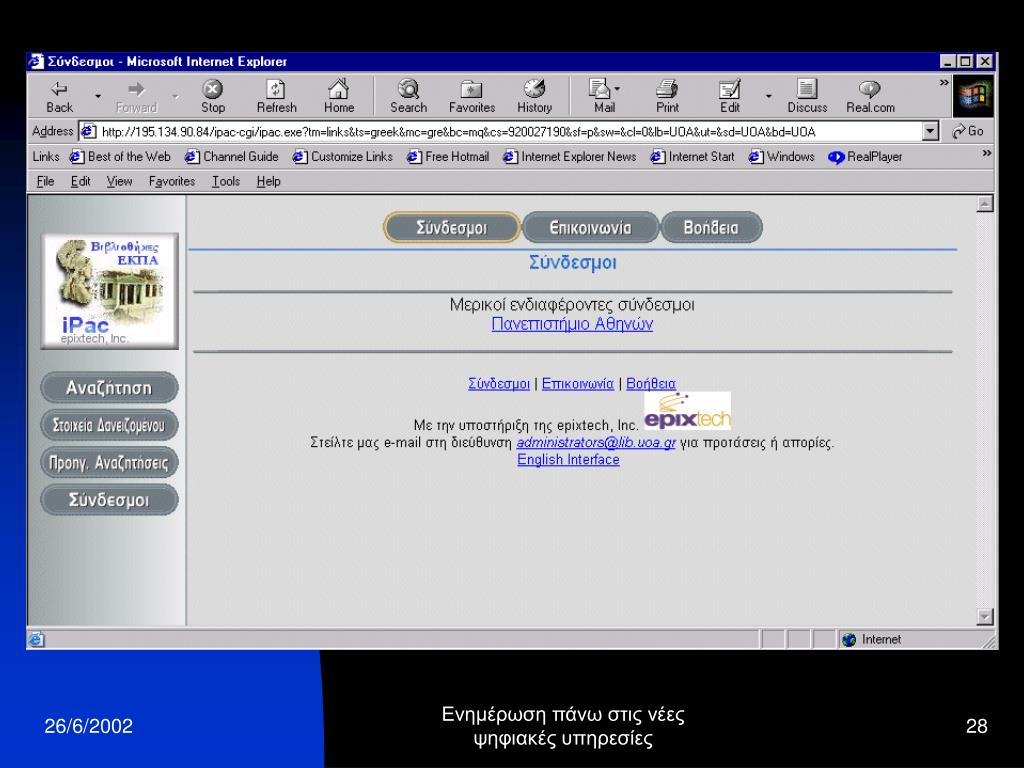Open the RealPlayer link shortcut
This screenshot has height=768, width=1024.
pos(865,157)
